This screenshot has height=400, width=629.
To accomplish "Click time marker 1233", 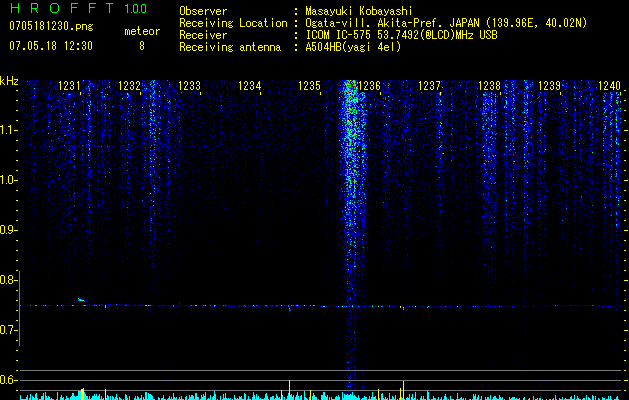I will pyautogui.click(x=189, y=86).
